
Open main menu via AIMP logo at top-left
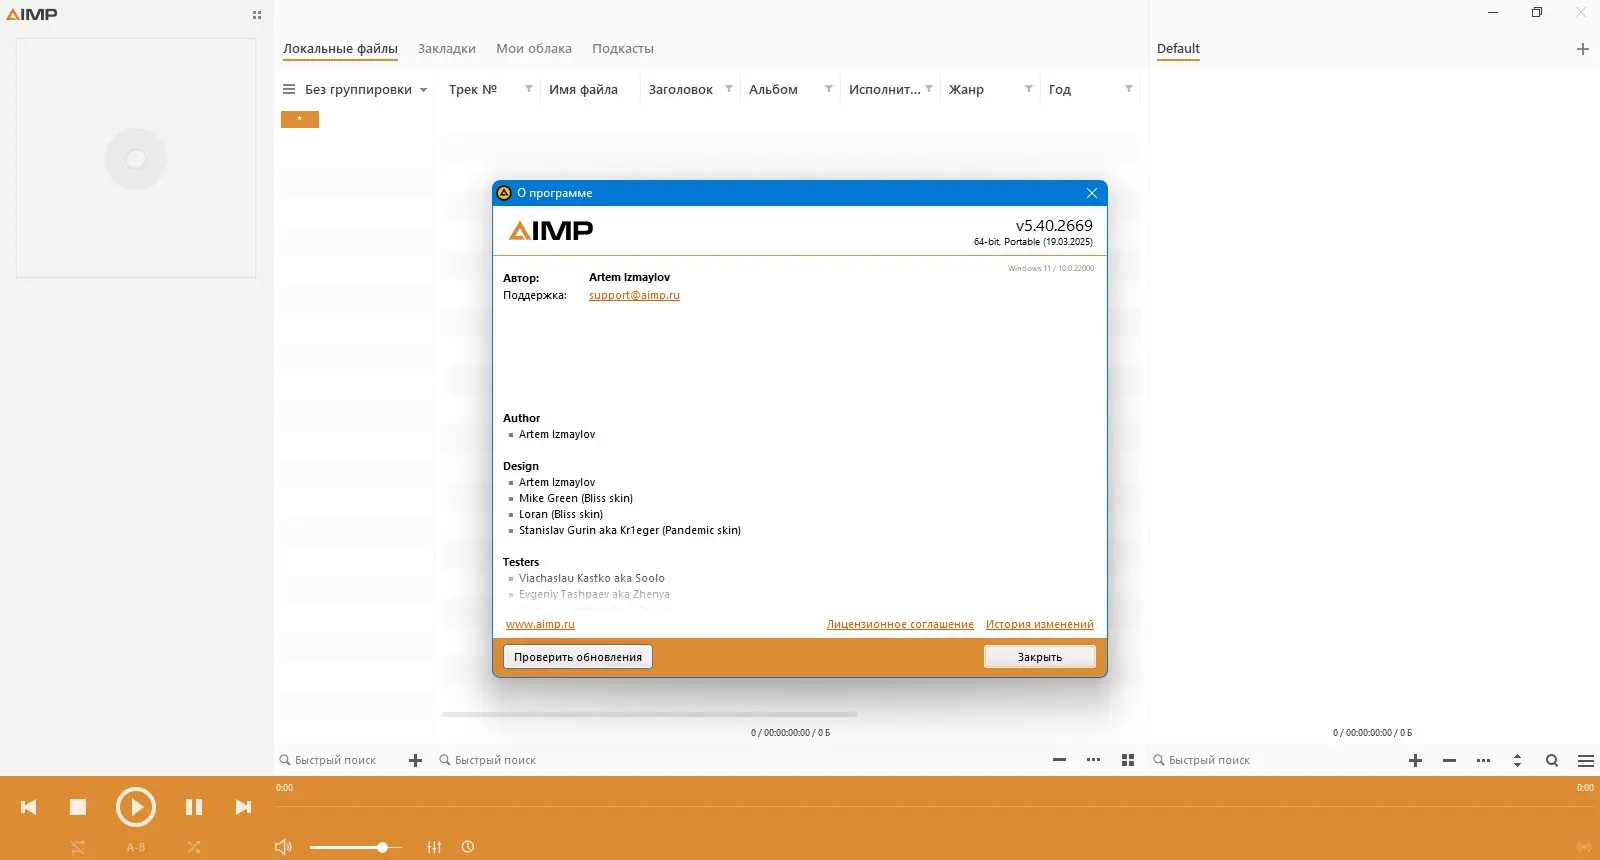click(x=32, y=14)
